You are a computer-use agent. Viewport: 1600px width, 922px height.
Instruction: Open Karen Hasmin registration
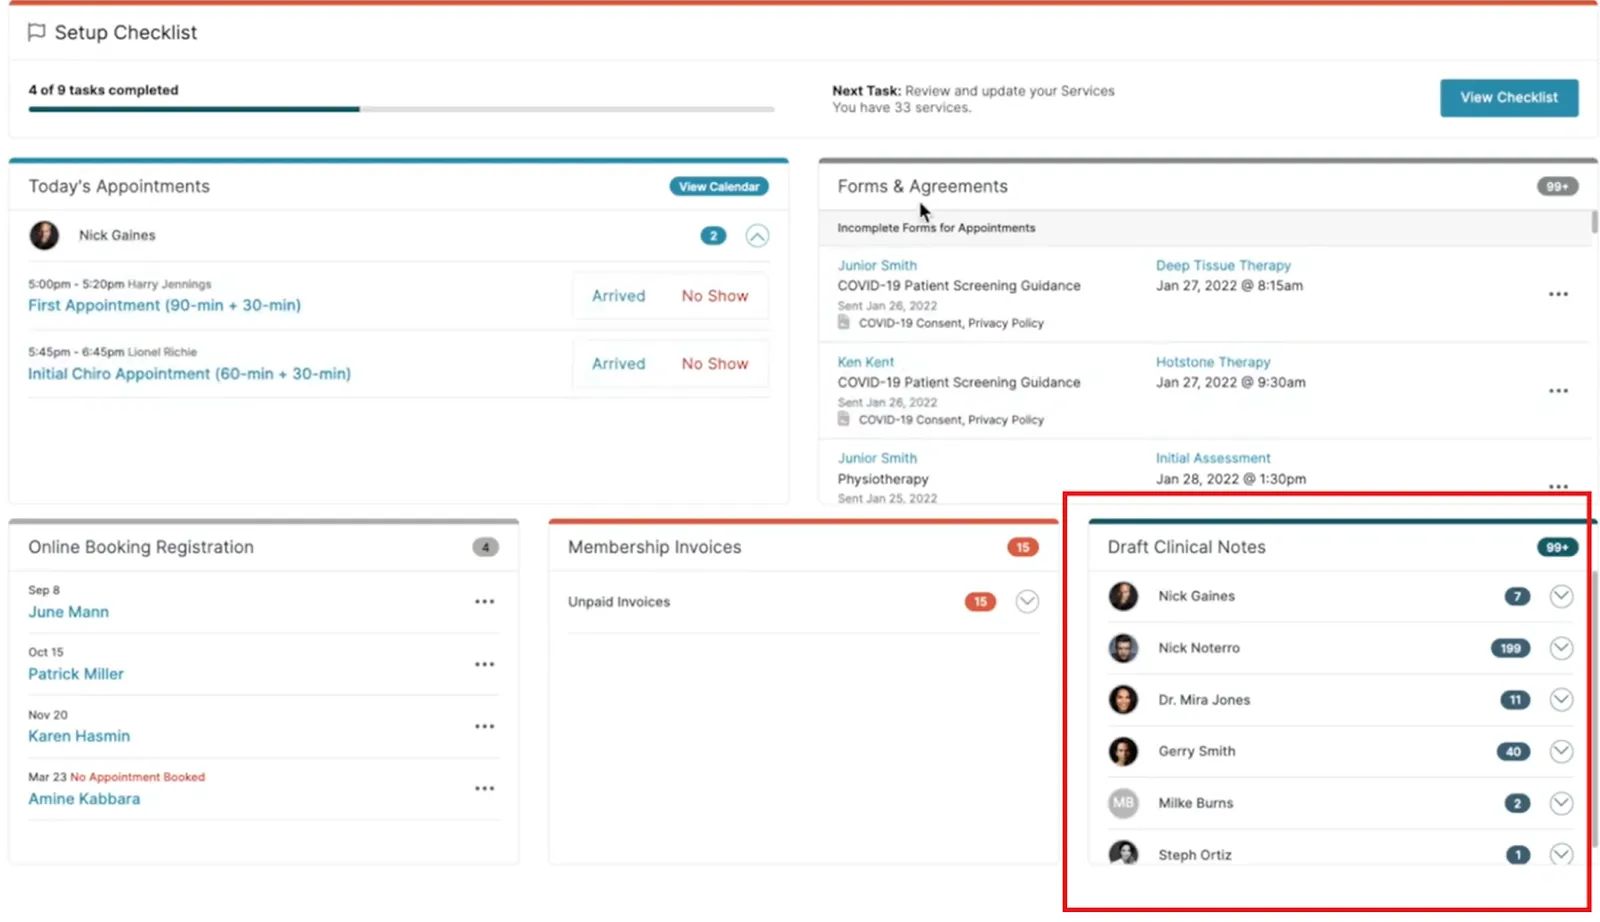click(79, 736)
